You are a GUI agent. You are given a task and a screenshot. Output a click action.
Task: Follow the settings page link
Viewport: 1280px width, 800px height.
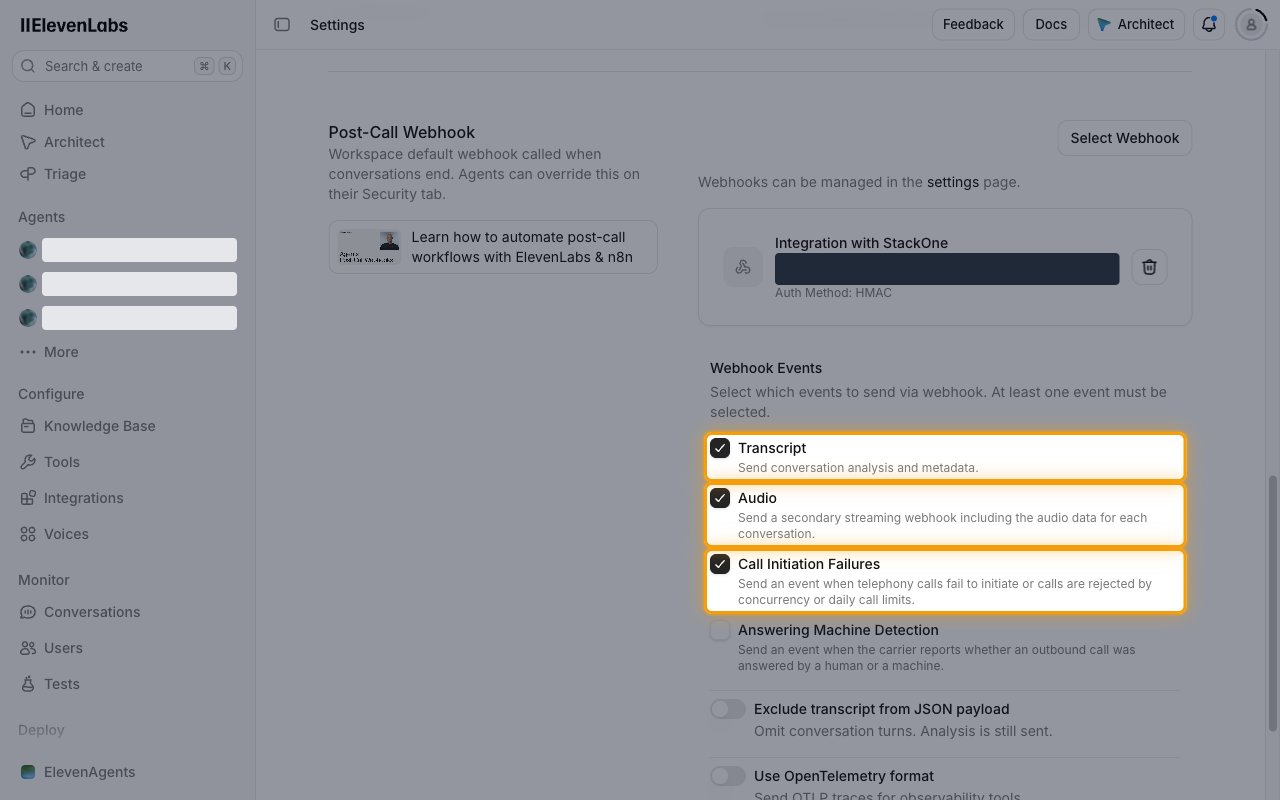pyautogui.click(x=953, y=182)
